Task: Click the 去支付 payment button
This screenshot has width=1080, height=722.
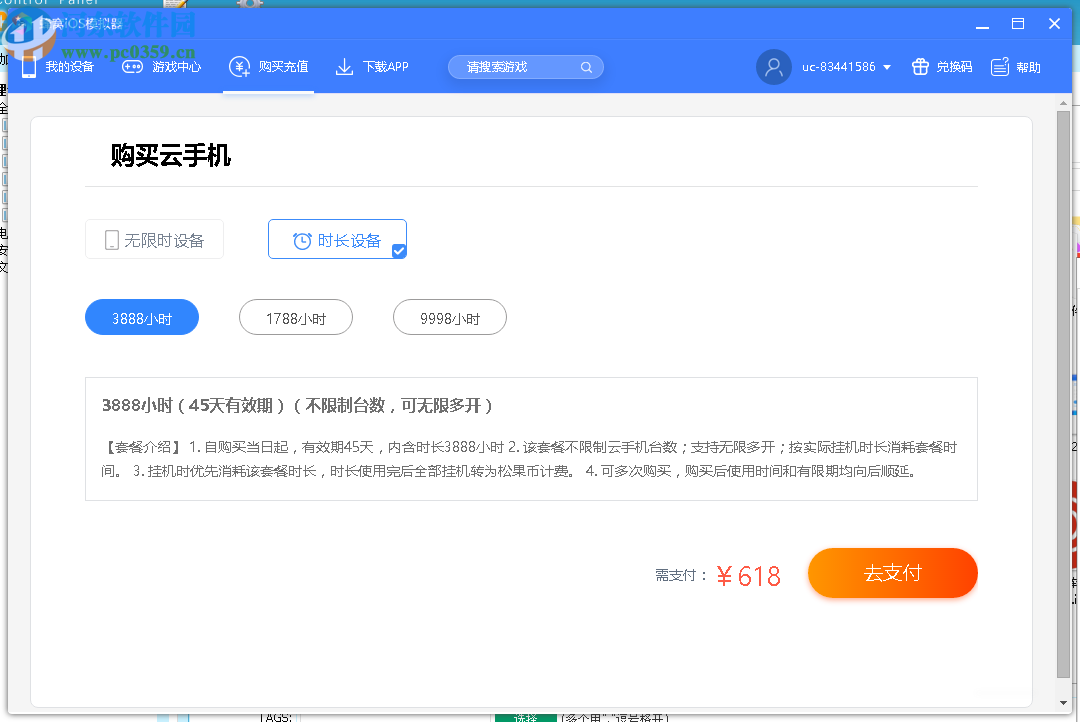Action: tap(892, 572)
